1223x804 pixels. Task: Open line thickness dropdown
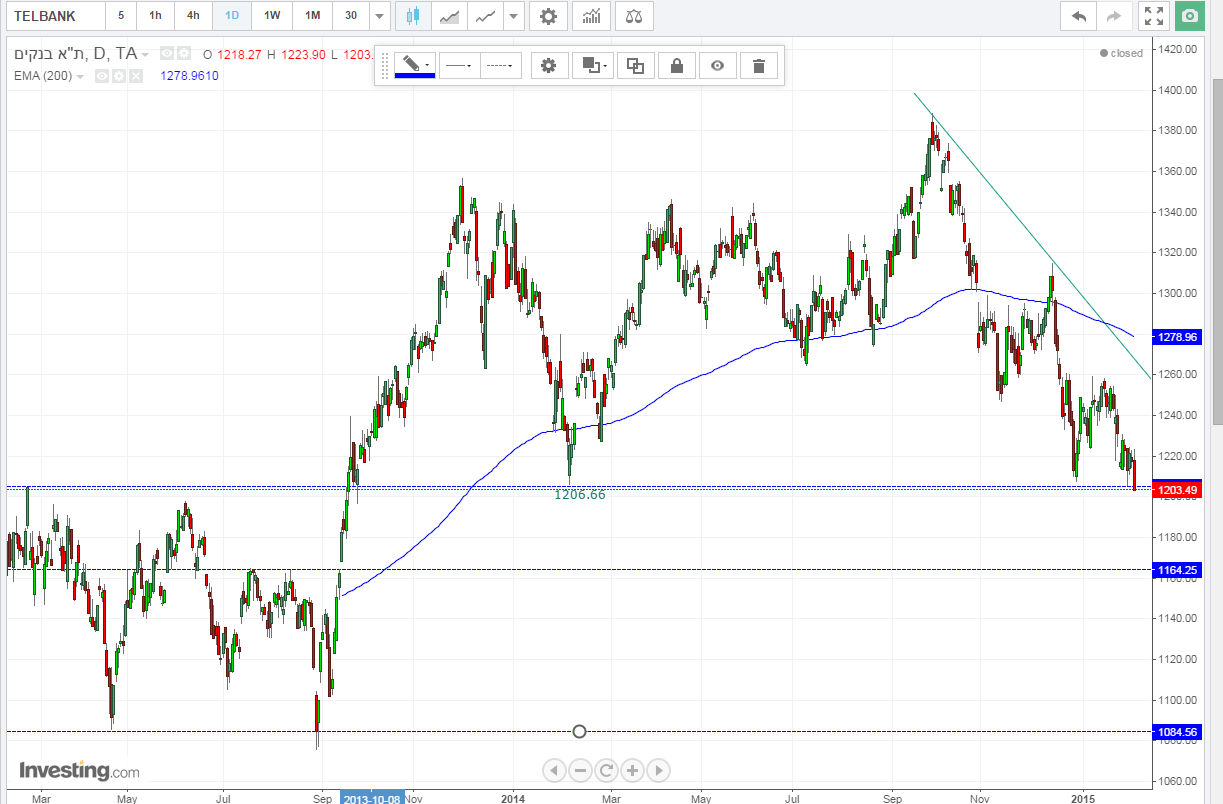[460, 66]
